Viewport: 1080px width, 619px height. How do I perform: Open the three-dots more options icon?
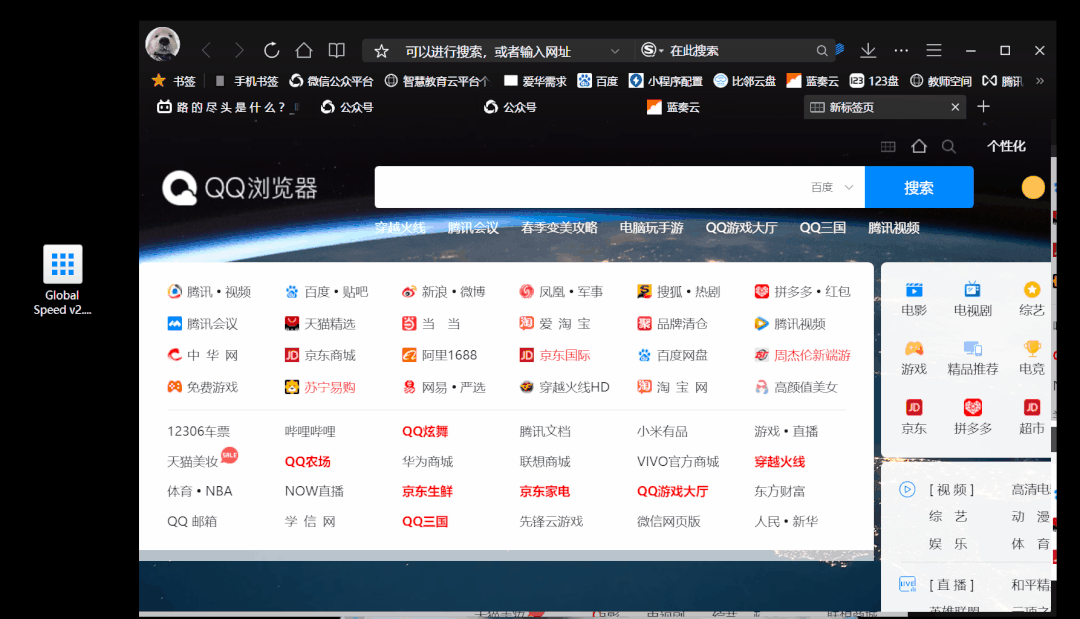901,50
